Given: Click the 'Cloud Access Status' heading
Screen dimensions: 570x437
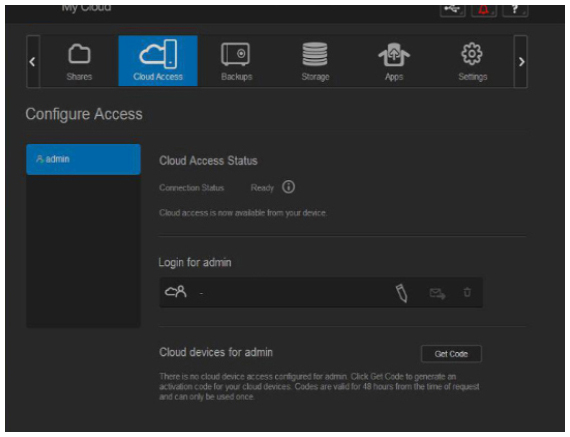Looking at the screenshot, I should 208,161.
